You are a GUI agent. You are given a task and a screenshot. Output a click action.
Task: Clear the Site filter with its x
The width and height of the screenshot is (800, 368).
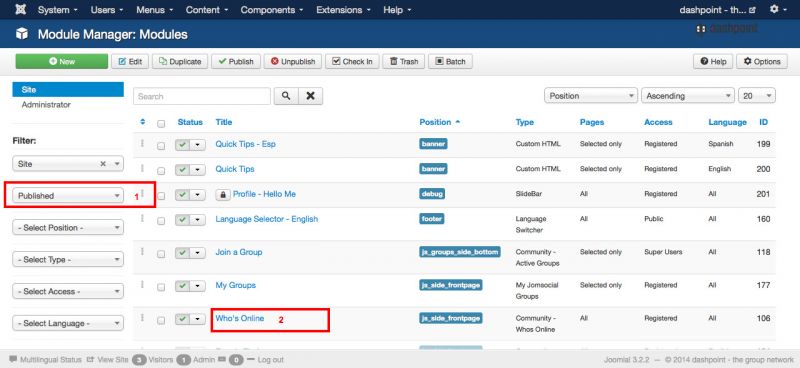(x=103, y=164)
